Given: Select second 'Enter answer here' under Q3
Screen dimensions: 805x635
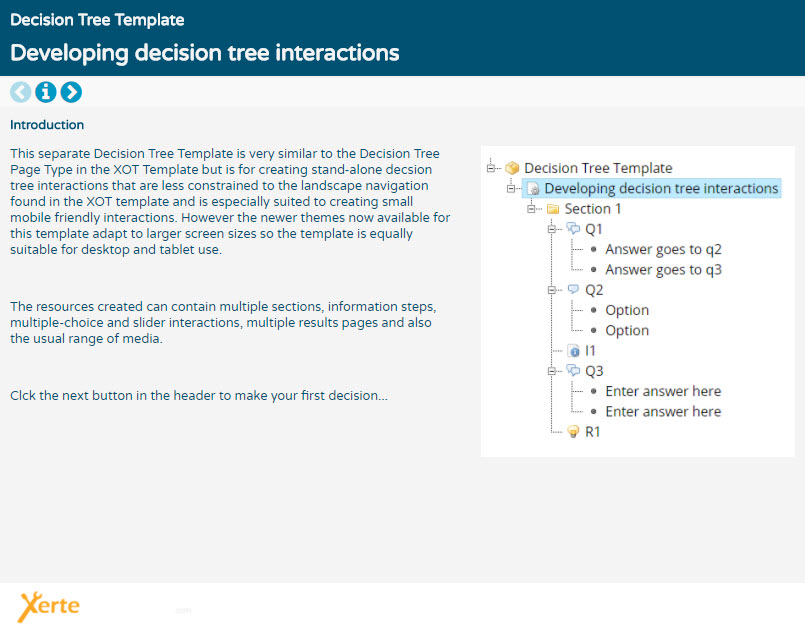Looking at the screenshot, I should 663,412.
